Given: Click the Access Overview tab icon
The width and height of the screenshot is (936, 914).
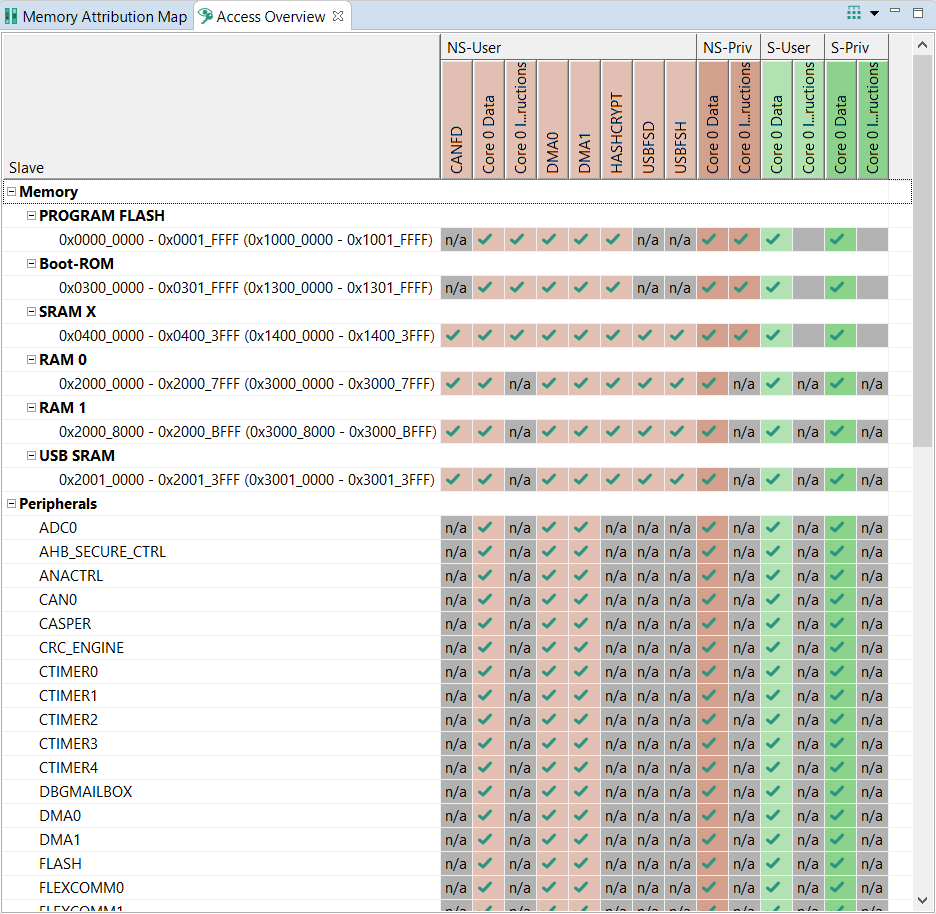Looking at the screenshot, I should [205, 17].
